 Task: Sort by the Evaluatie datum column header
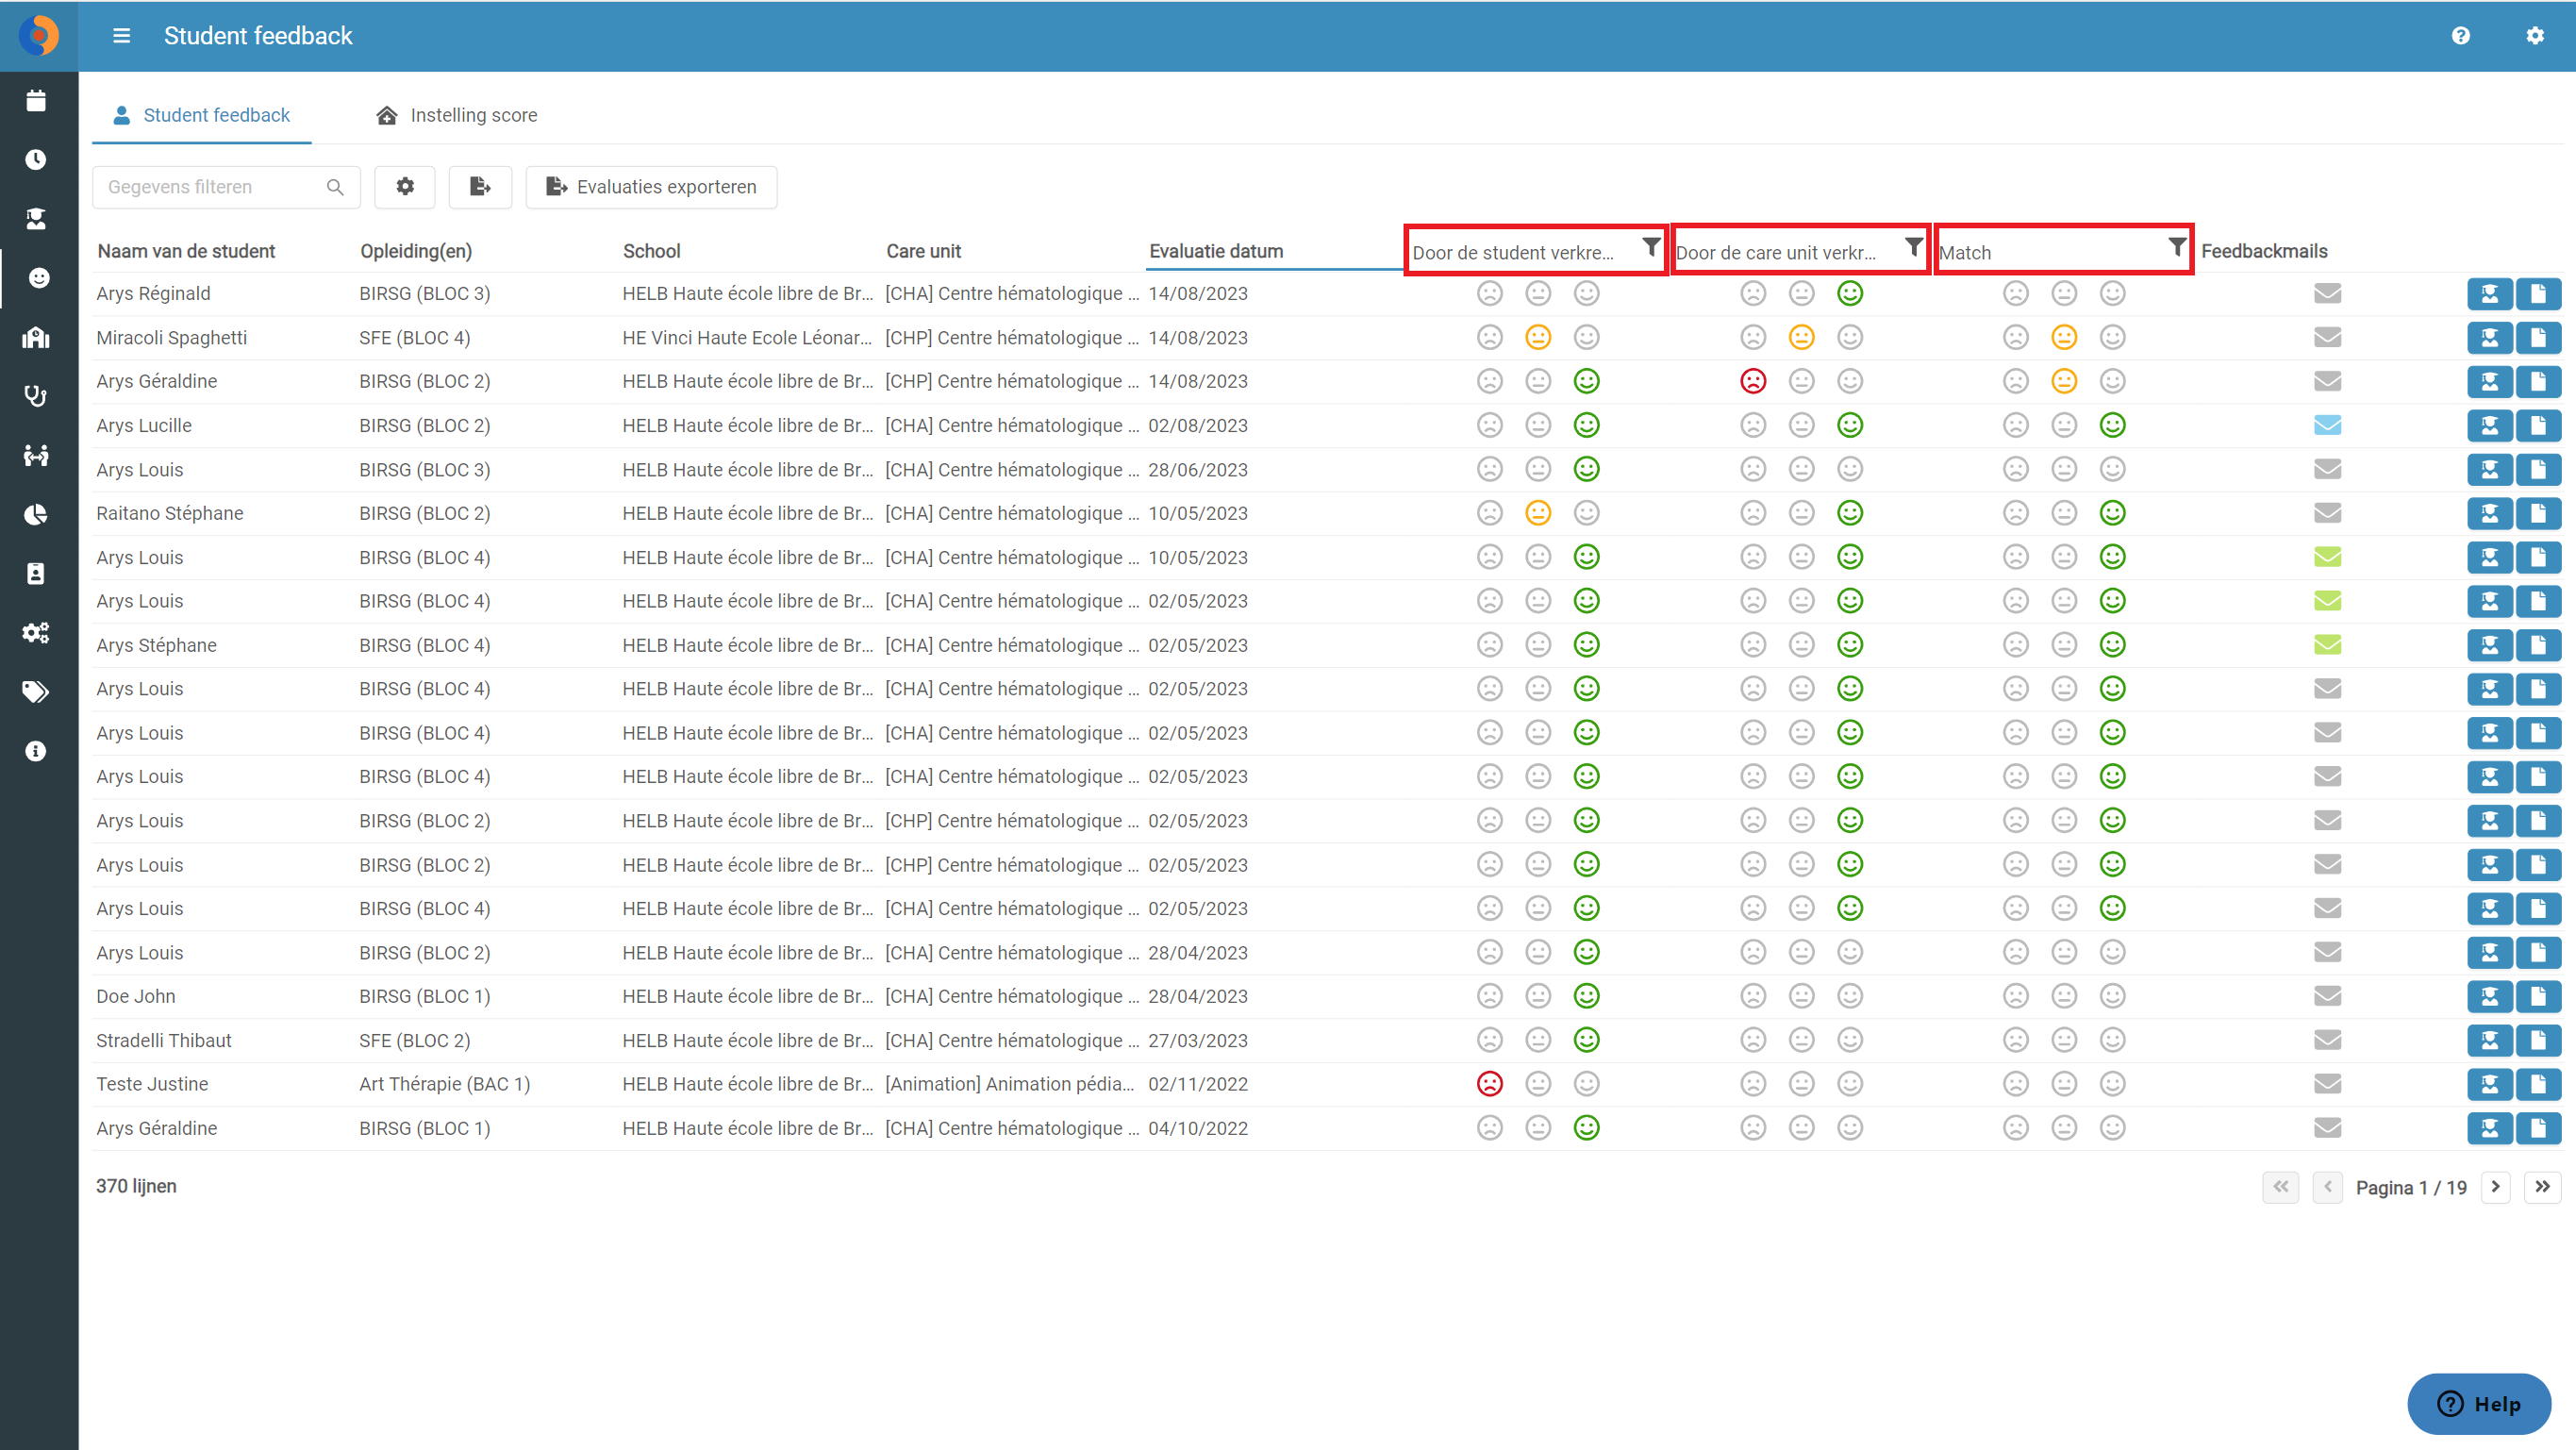pos(1216,251)
